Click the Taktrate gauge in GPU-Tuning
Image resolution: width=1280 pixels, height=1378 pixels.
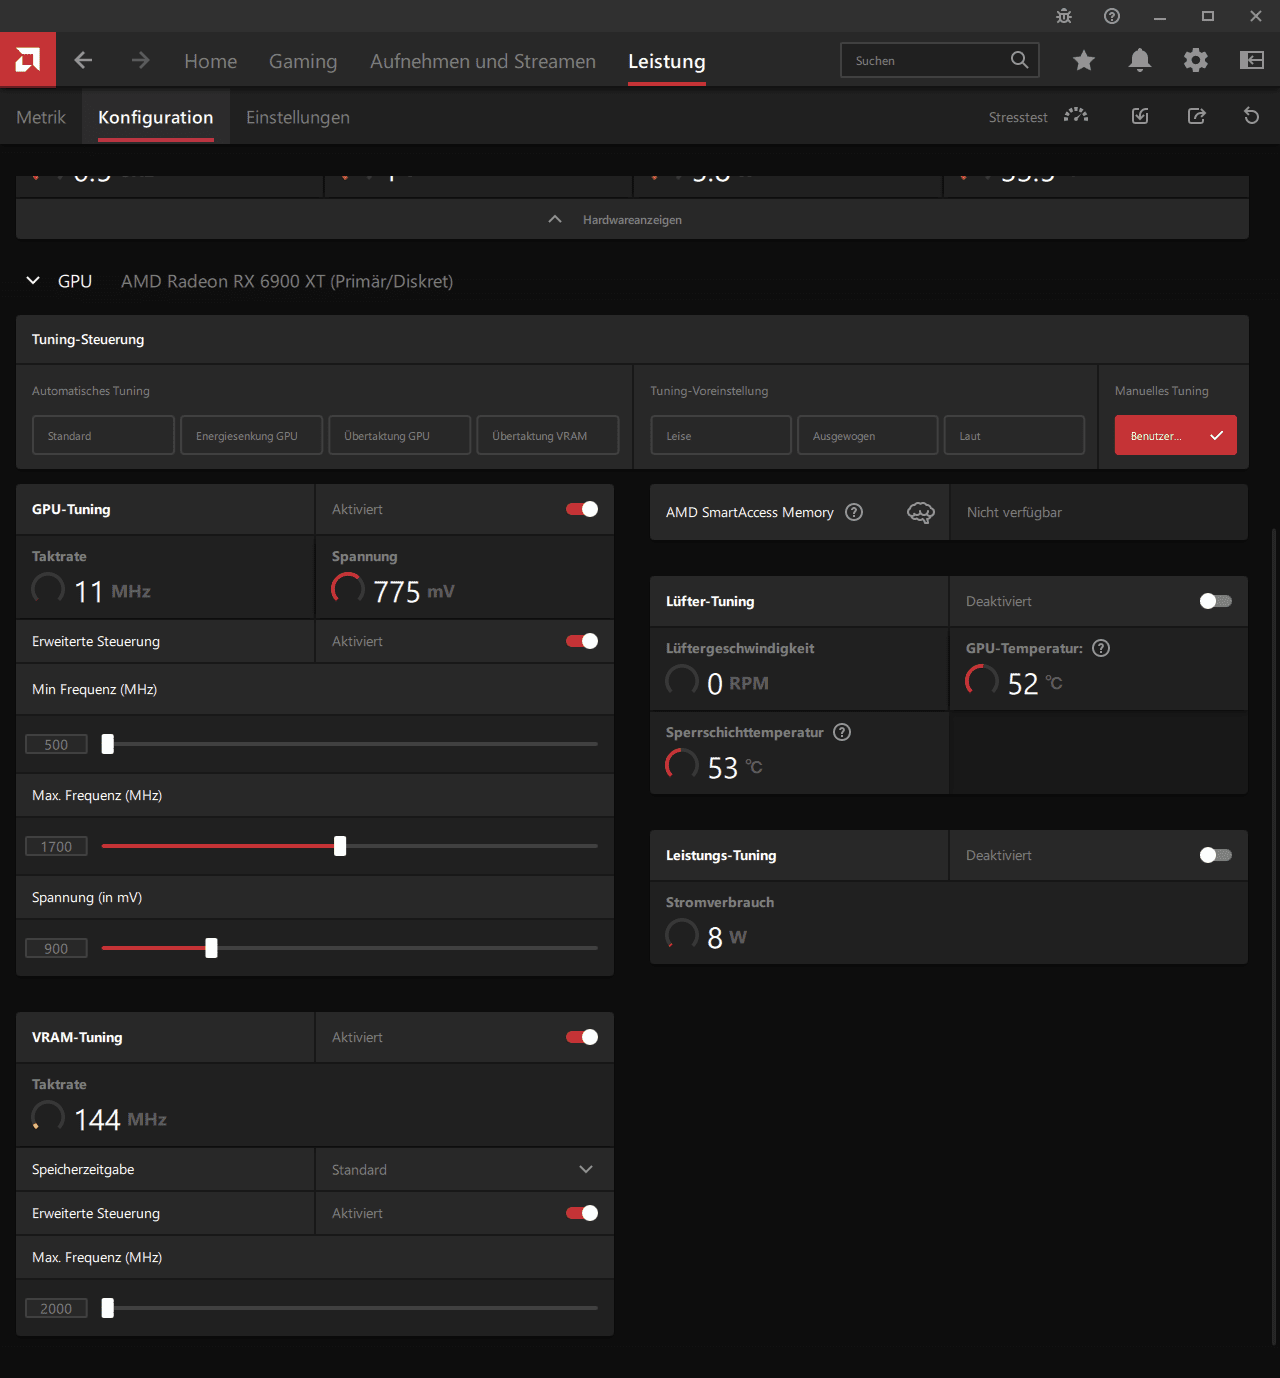[x=48, y=589]
